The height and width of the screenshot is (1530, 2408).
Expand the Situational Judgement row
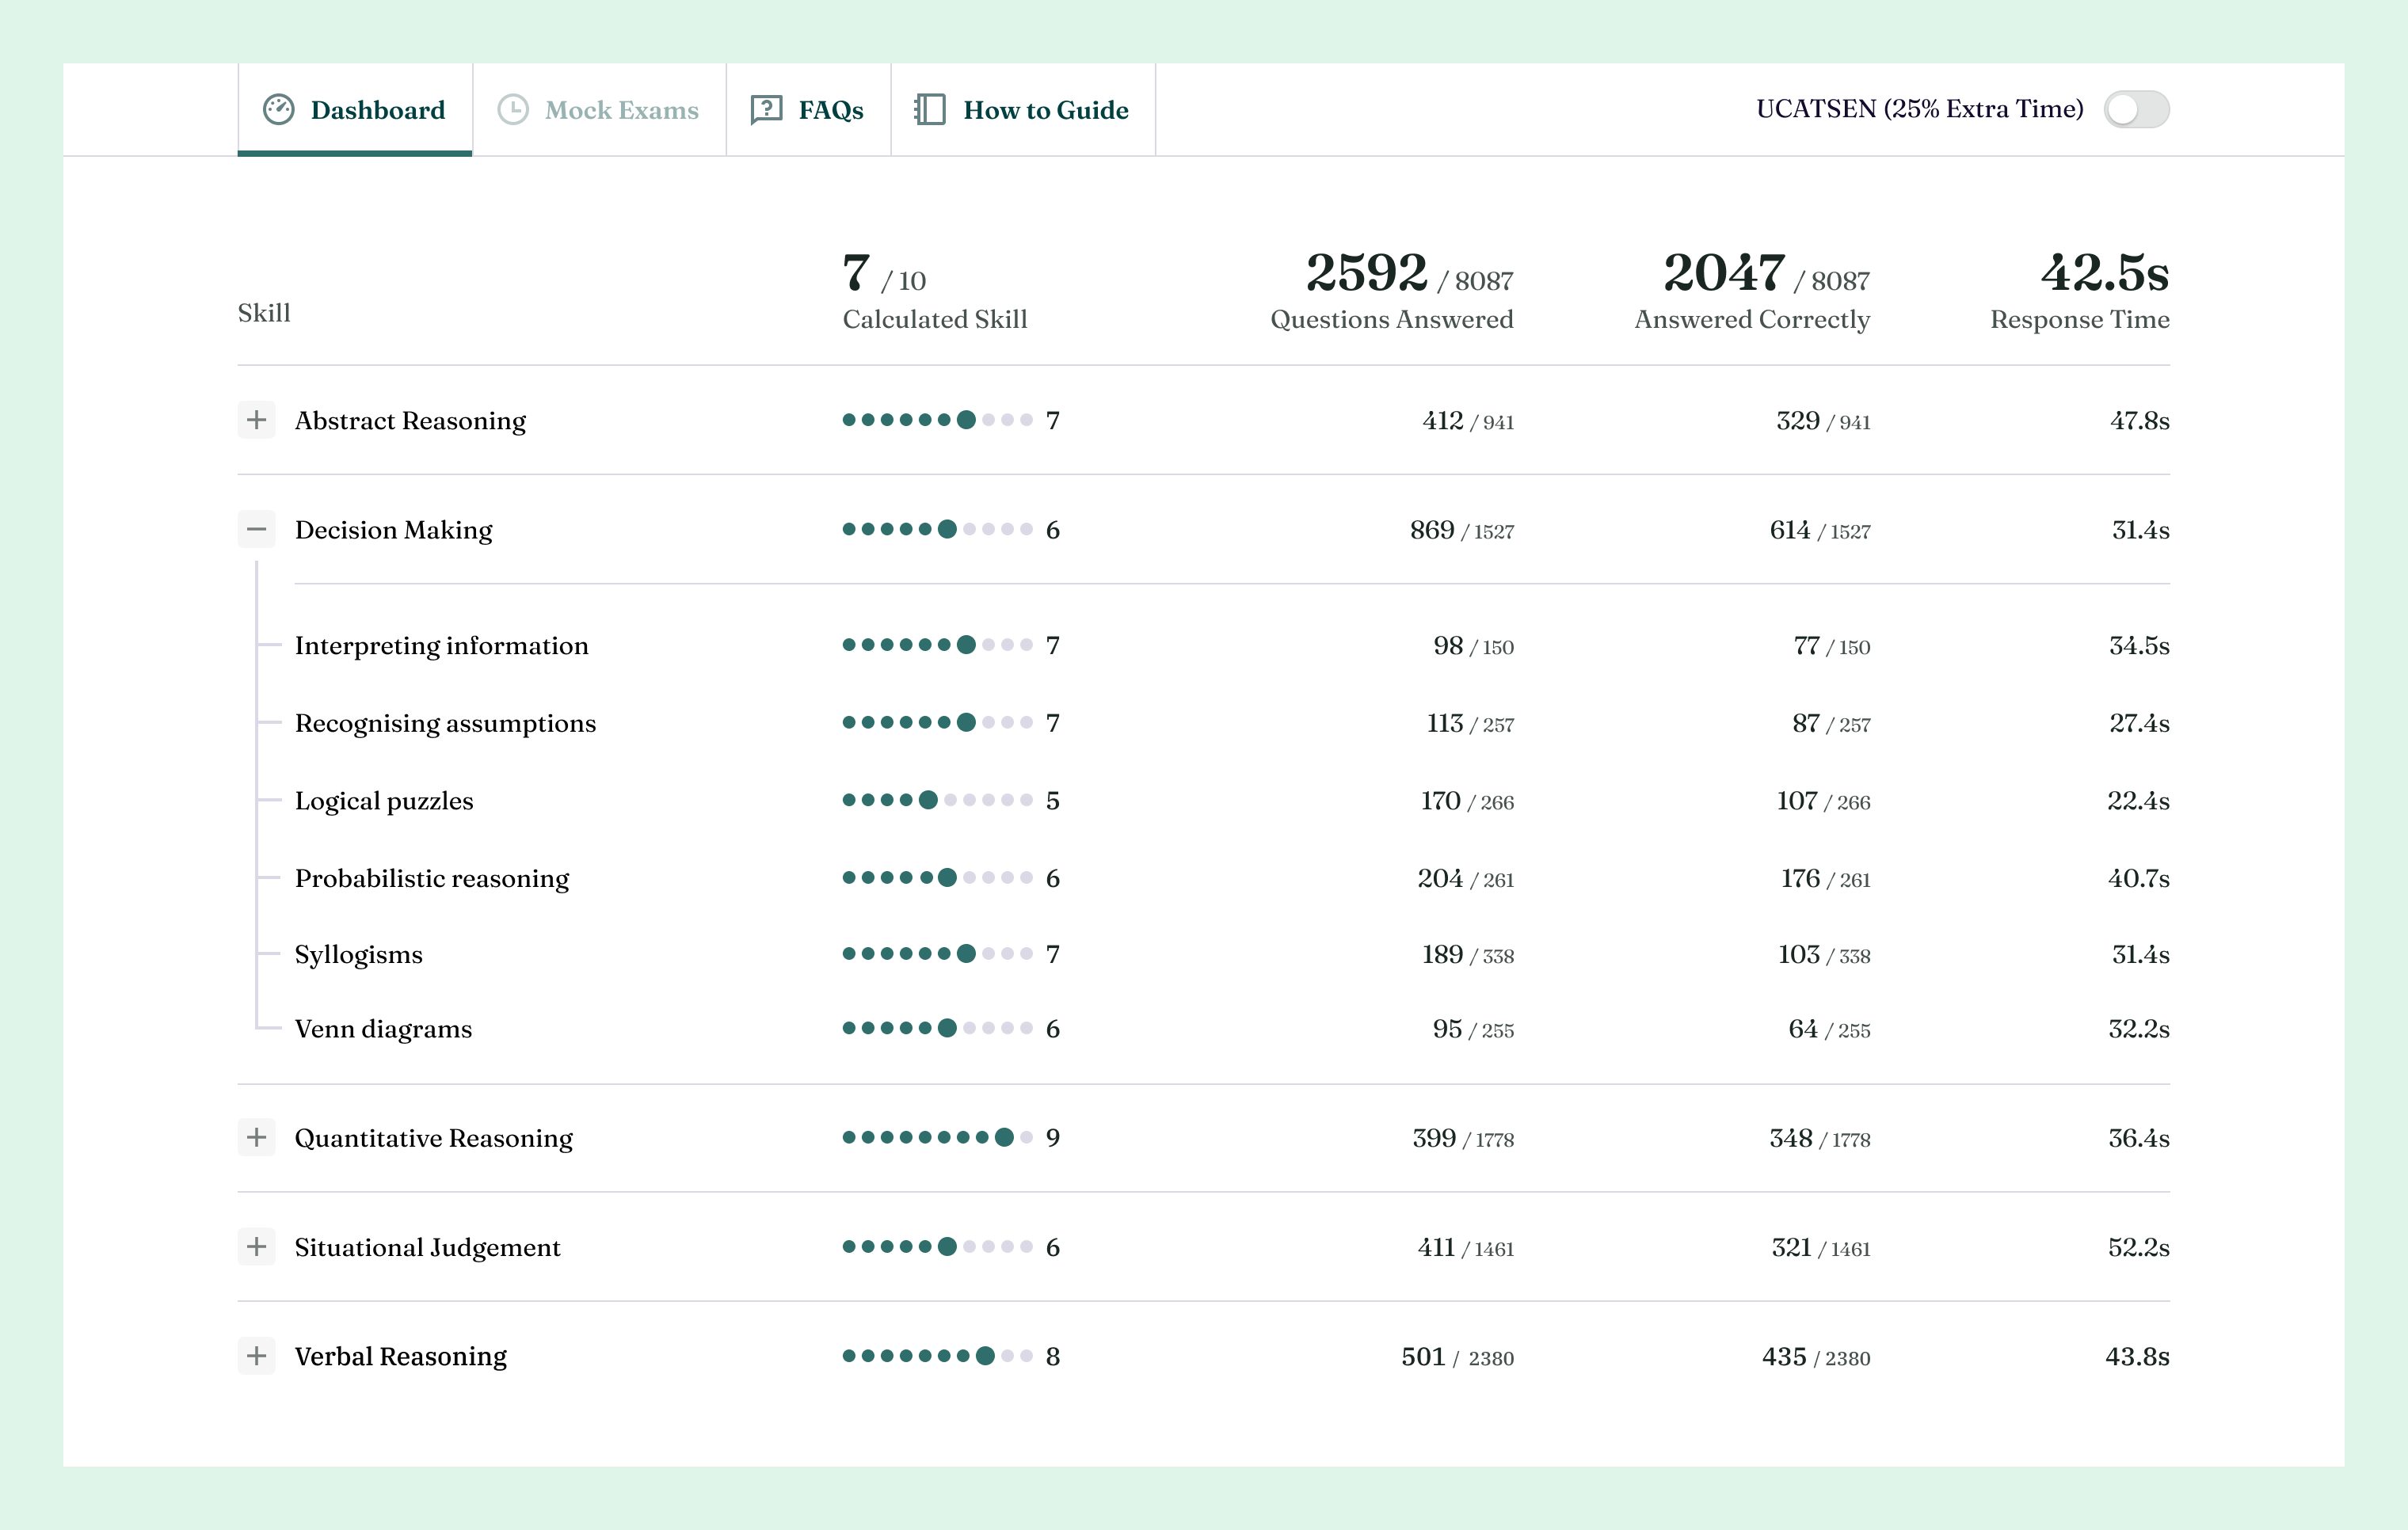(x=257, y=1247)
